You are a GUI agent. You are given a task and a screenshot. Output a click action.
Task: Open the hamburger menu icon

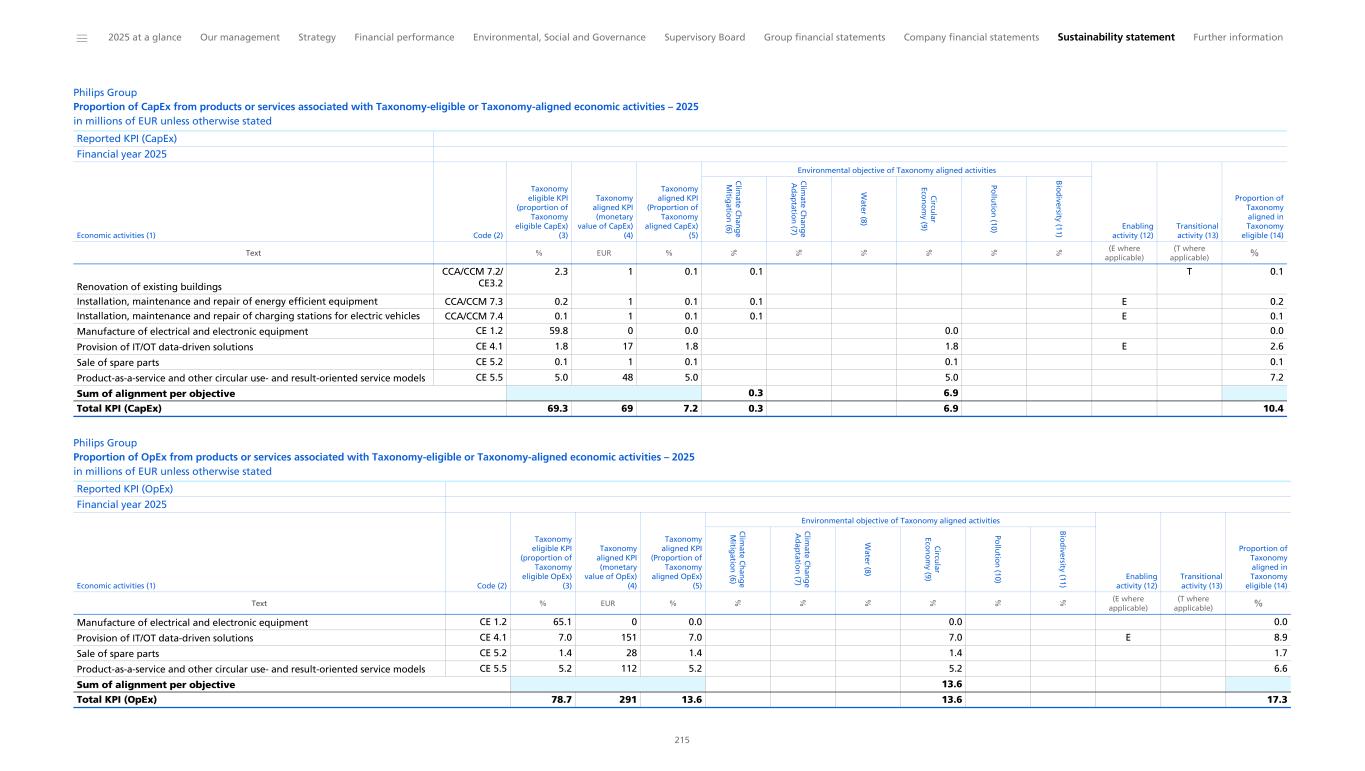[x=82, y=38]
